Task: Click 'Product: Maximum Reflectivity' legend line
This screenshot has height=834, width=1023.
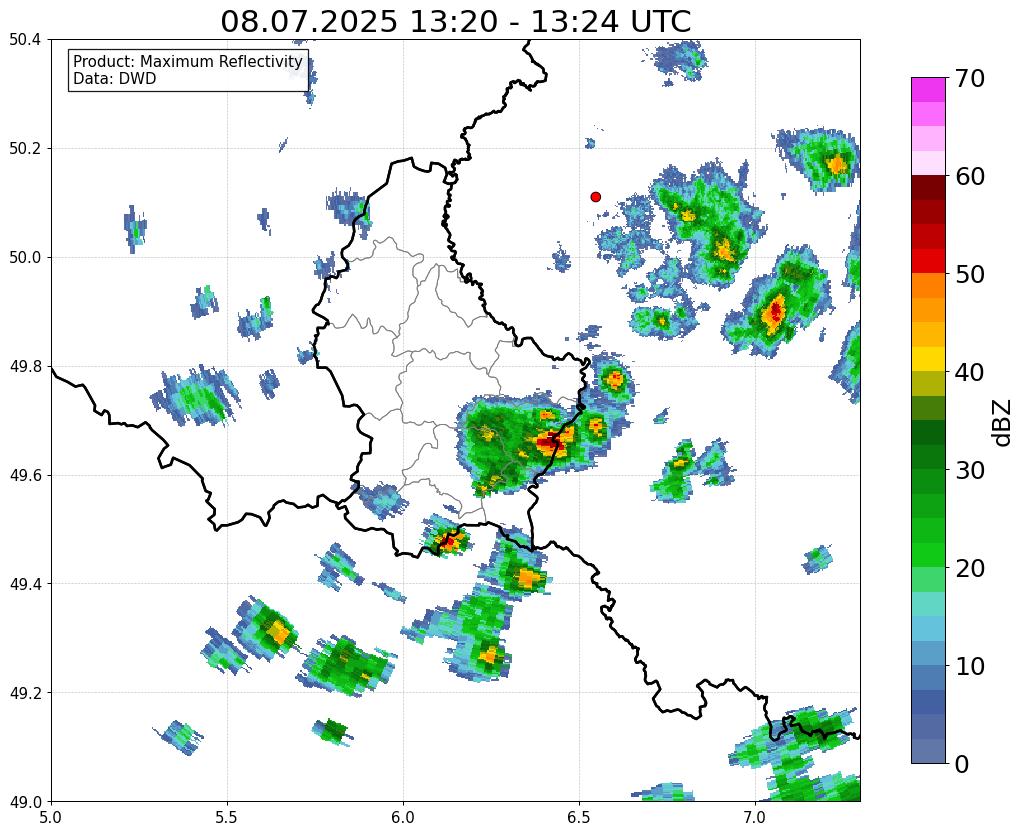Action: coord(188,61)
